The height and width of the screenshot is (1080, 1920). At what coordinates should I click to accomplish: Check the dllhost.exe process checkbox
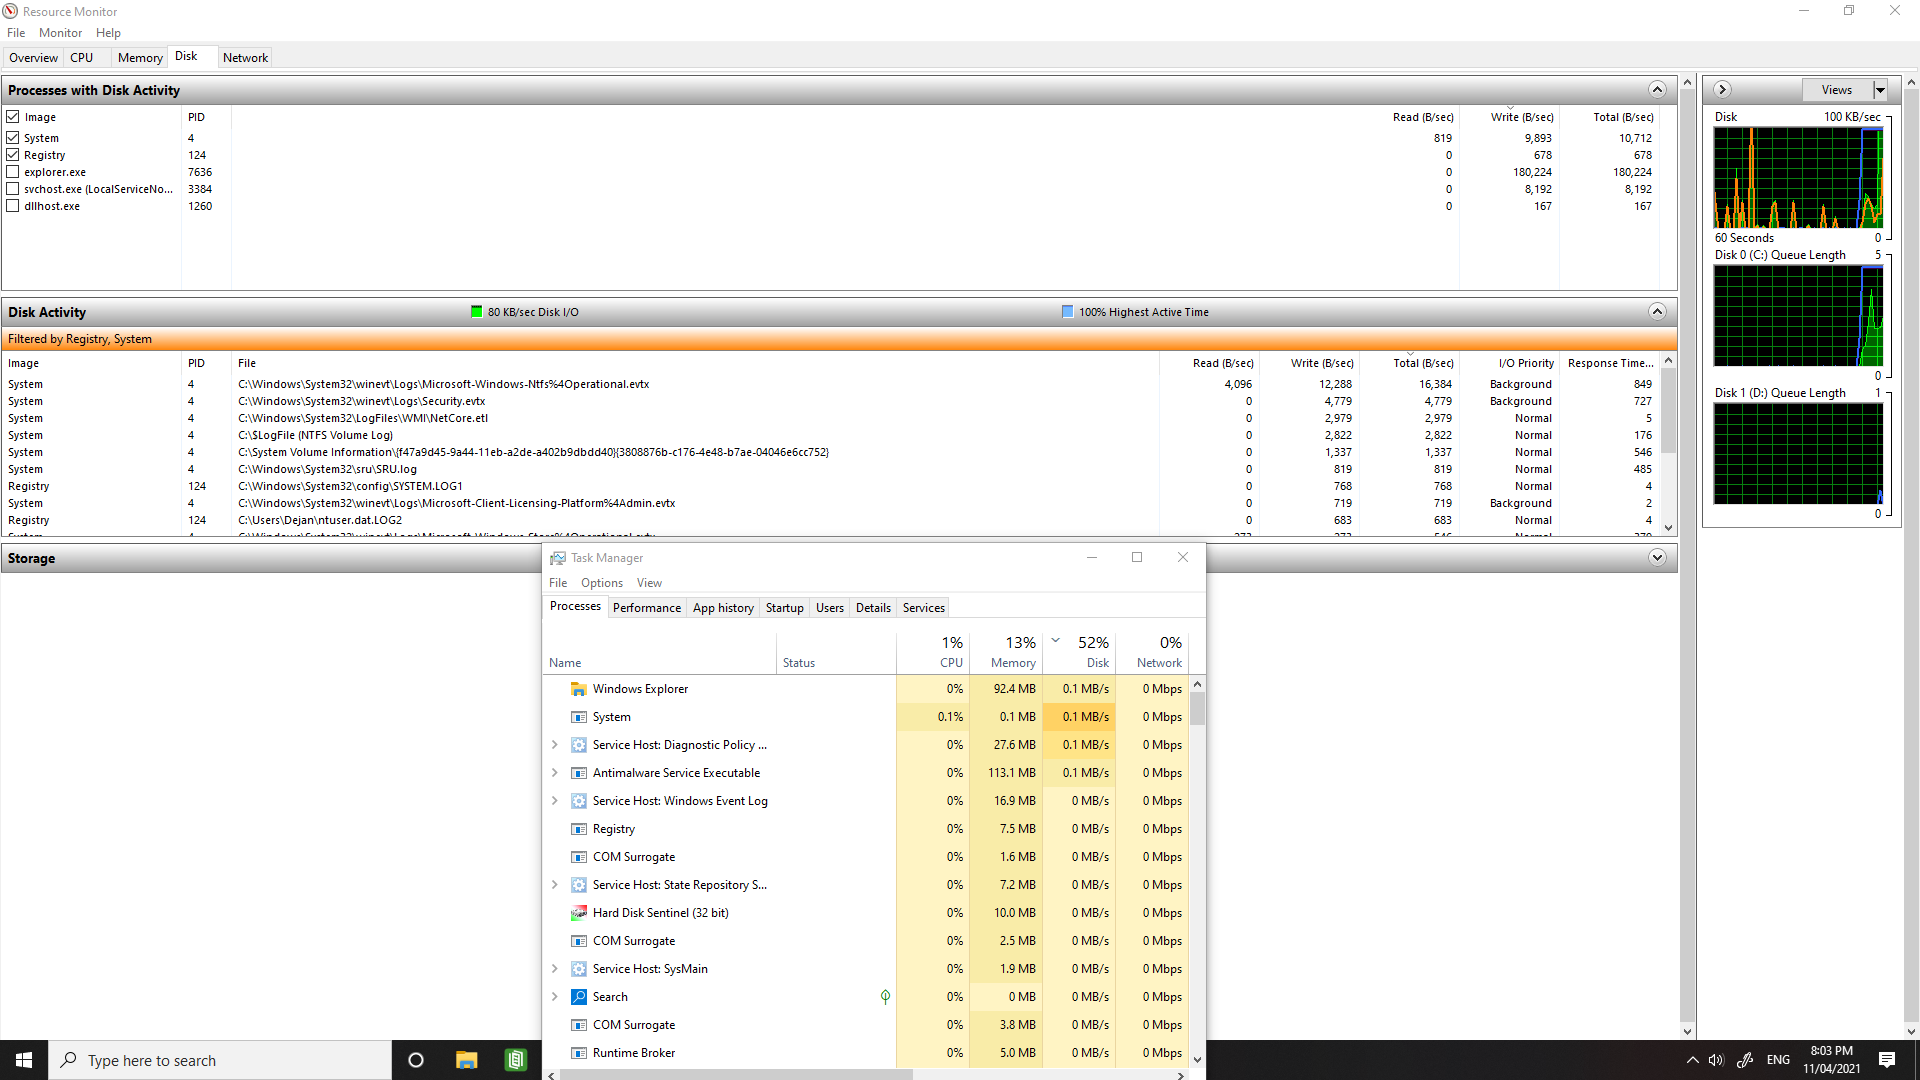click(13, 206)
